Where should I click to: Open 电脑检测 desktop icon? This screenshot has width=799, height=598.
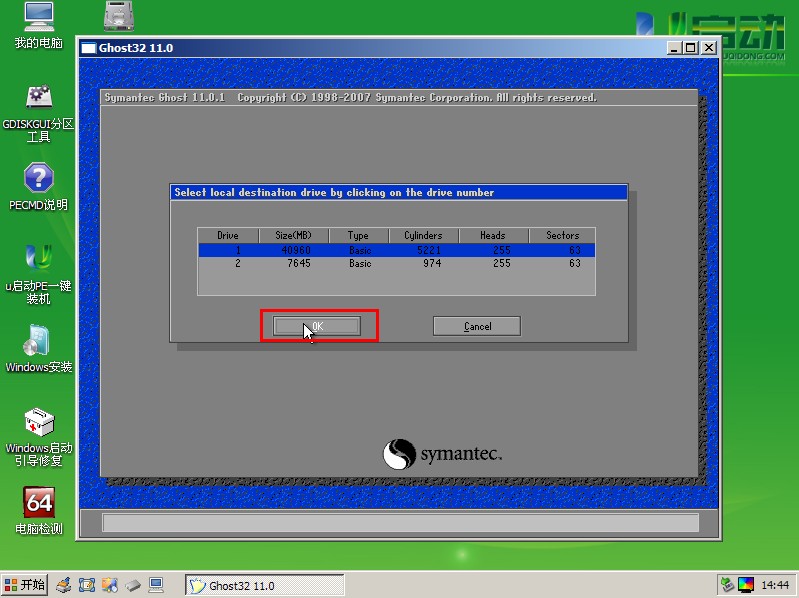(x=39, y=510)
